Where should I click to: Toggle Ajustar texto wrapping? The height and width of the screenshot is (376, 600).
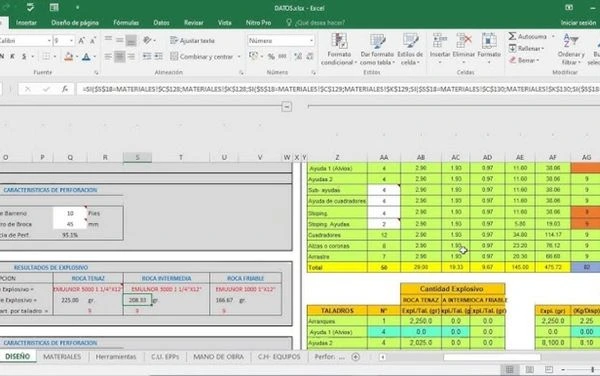[x=192, y=41]
